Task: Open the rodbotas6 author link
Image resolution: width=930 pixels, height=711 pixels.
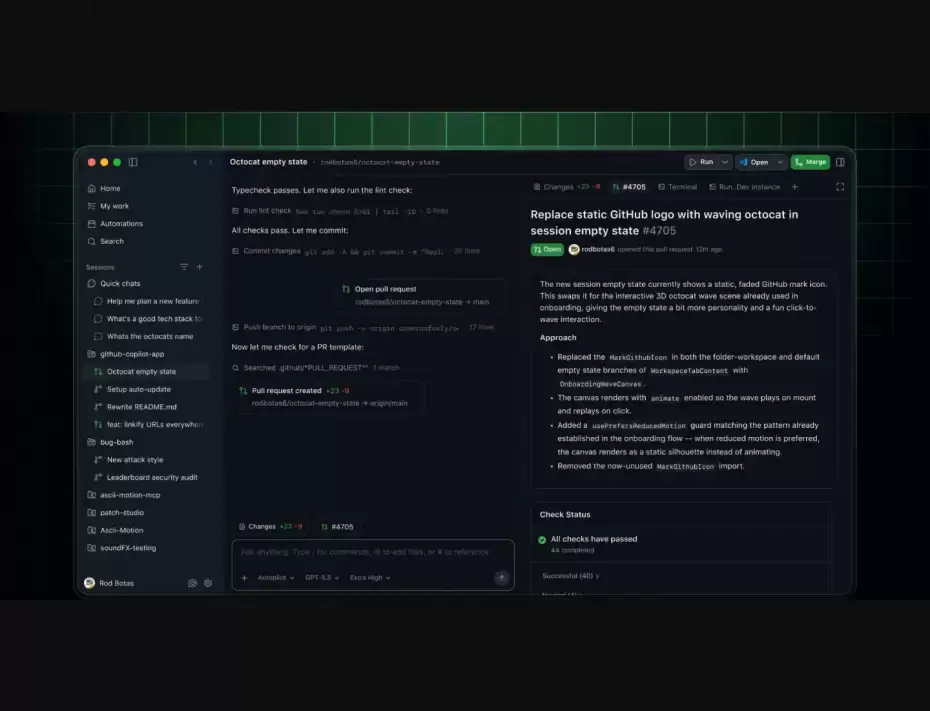Action: pos(598,250)
